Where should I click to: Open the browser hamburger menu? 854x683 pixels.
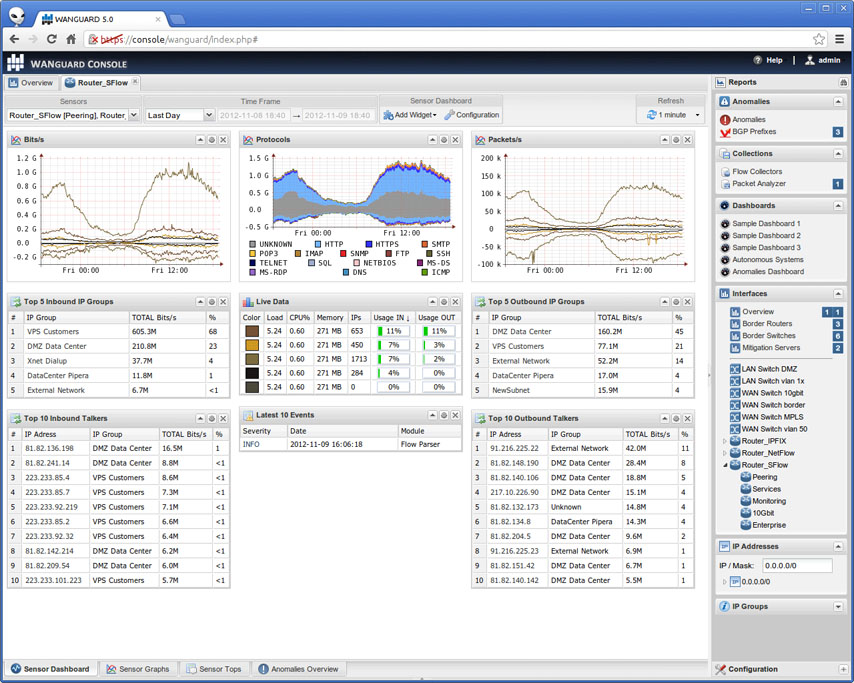click(x=839, y=39)
